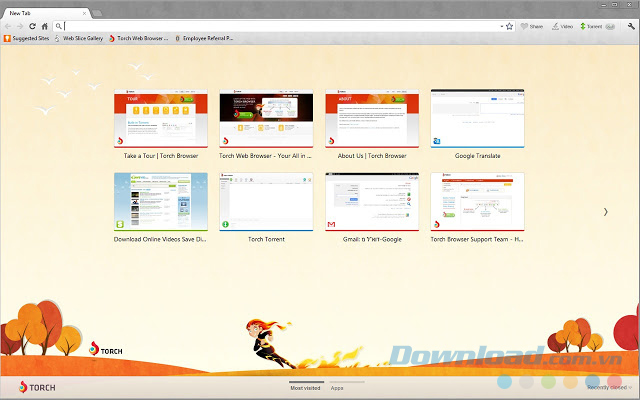Open the Employee Referral bookmark

[204, 38]
